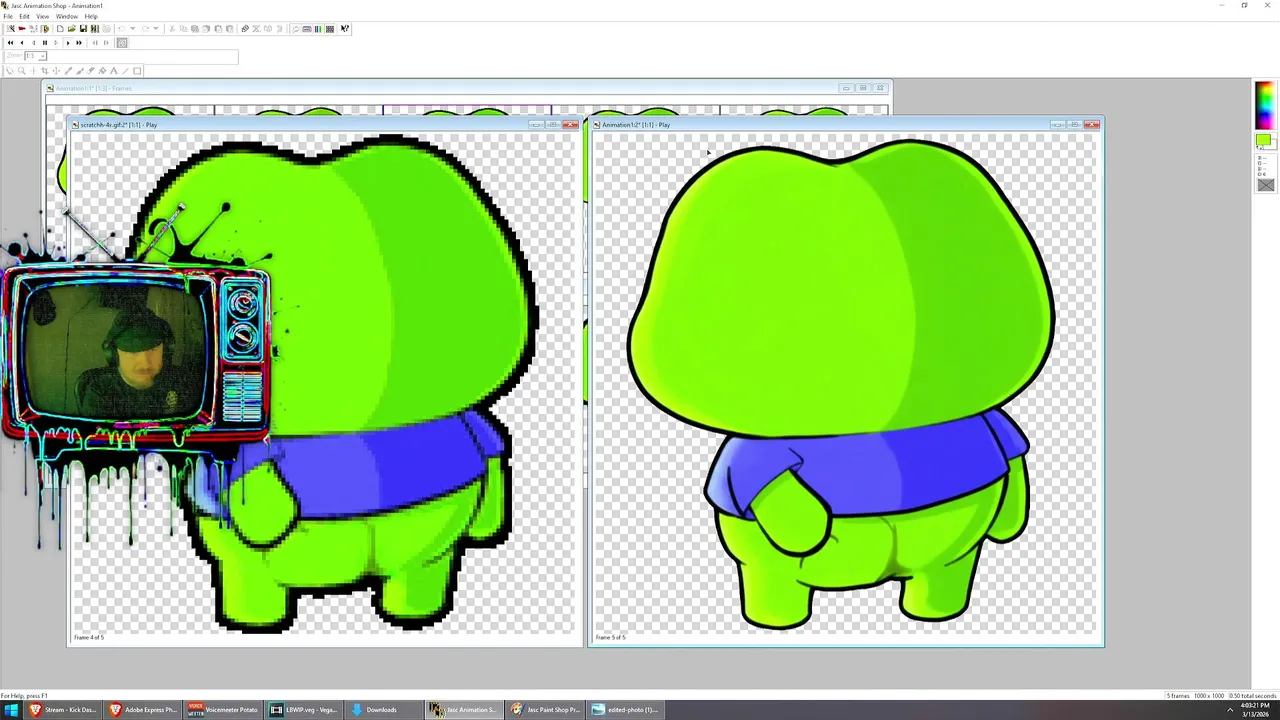Viewport: 1280px width, 720px height.
Task: Select the Mover tool
Action: point(56,71)
